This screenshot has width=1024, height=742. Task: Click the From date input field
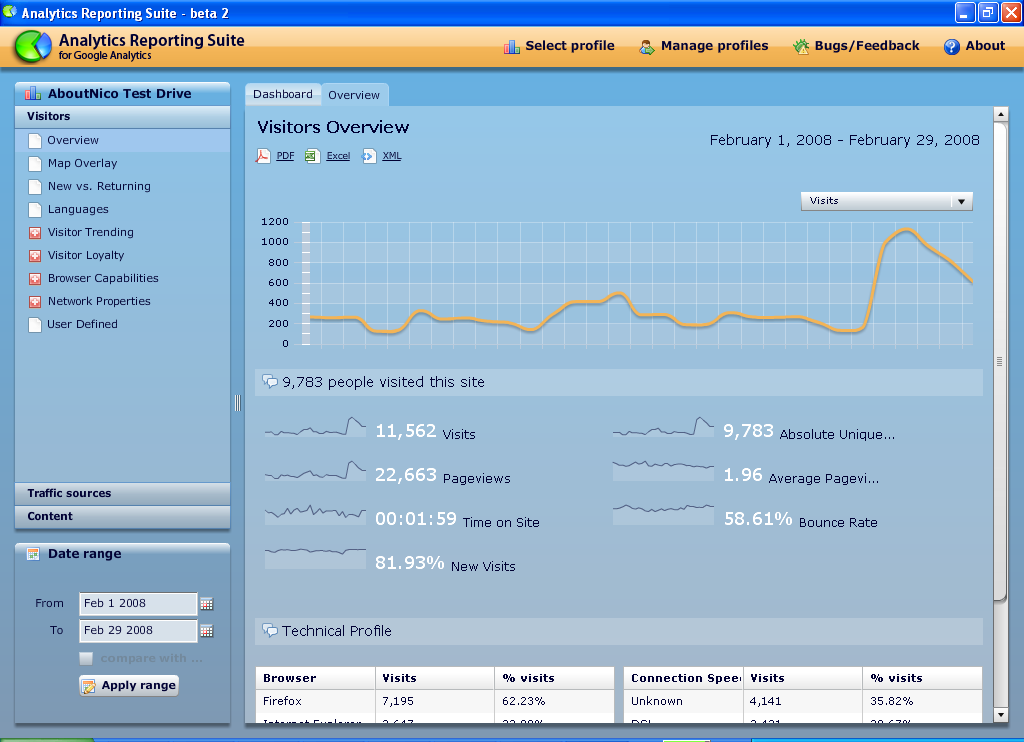click(x=138, y=604)
